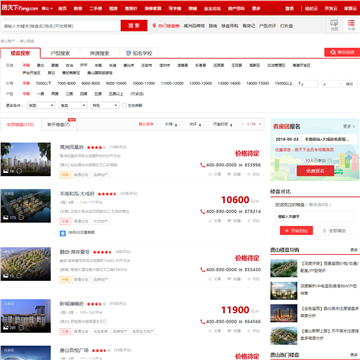This screenshot has width=360, height=360.
Task: Click the Fang.com logo
Action: point(20,8)
